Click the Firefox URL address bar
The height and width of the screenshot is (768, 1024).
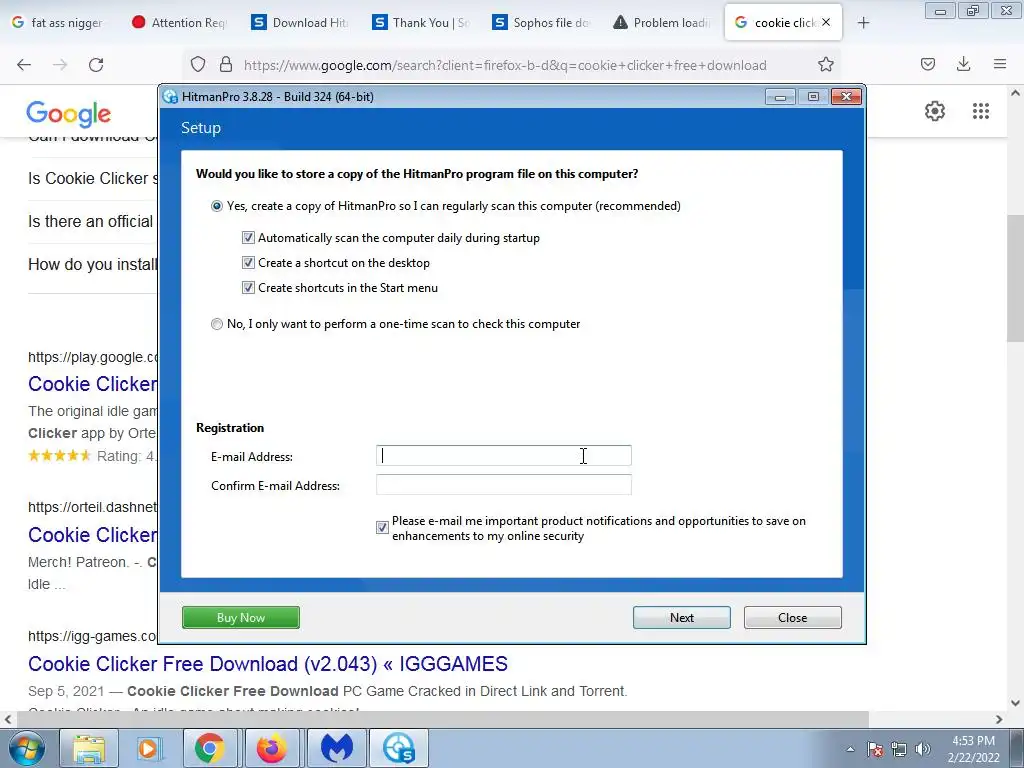coord(504,65)
